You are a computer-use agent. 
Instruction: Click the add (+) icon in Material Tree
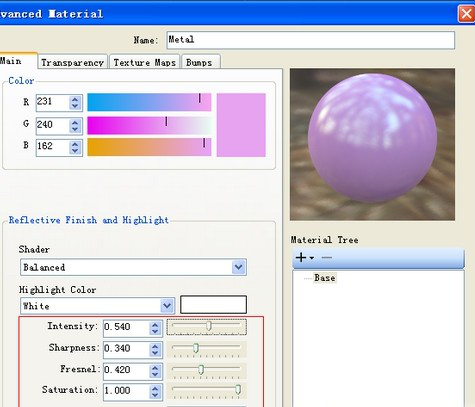(301, 257)
